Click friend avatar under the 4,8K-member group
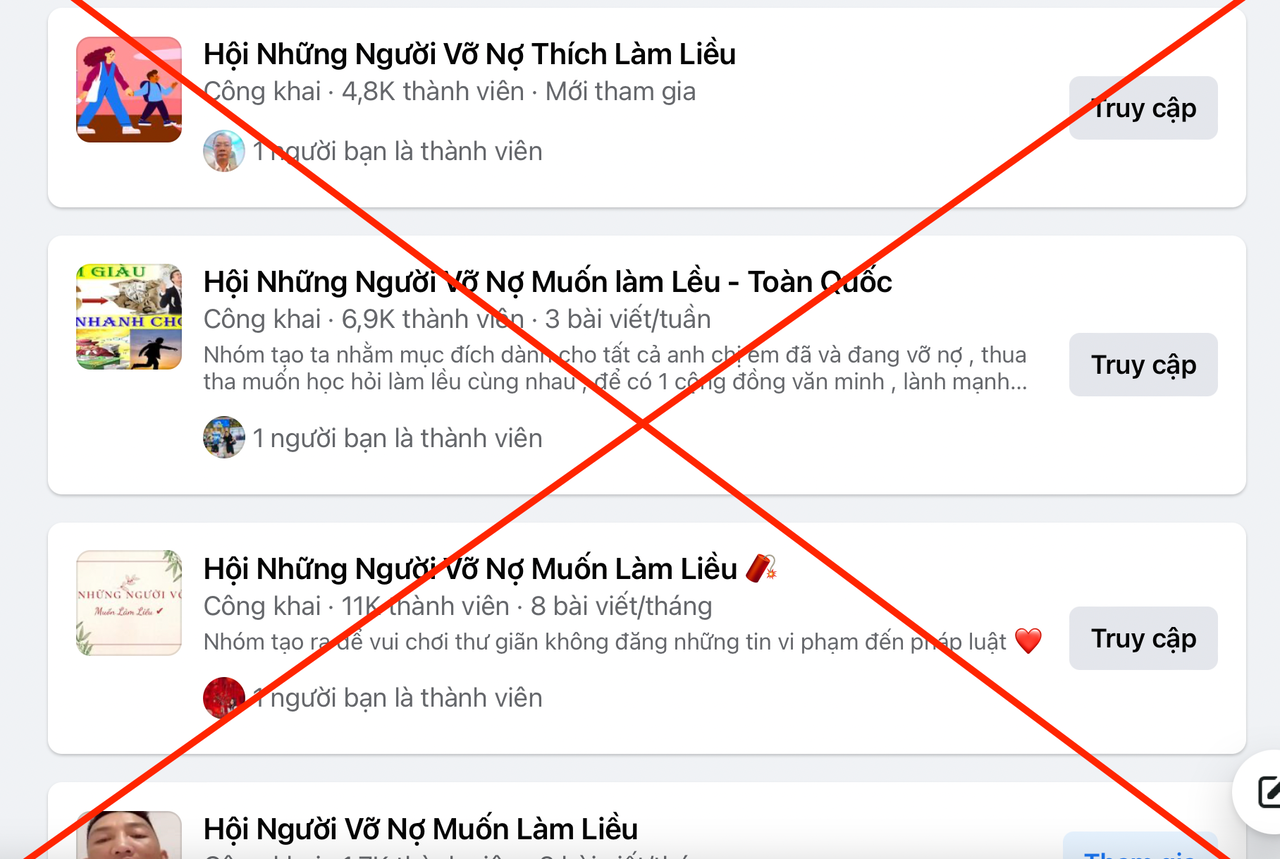Viewport: 1280px width, 859px height. pos(224,151)
